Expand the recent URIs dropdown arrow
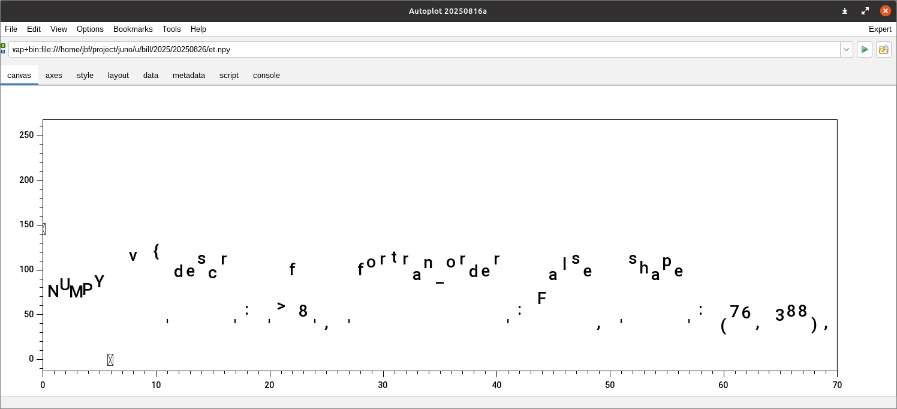This screenshot has height=409, width=897. pos(846,49)
